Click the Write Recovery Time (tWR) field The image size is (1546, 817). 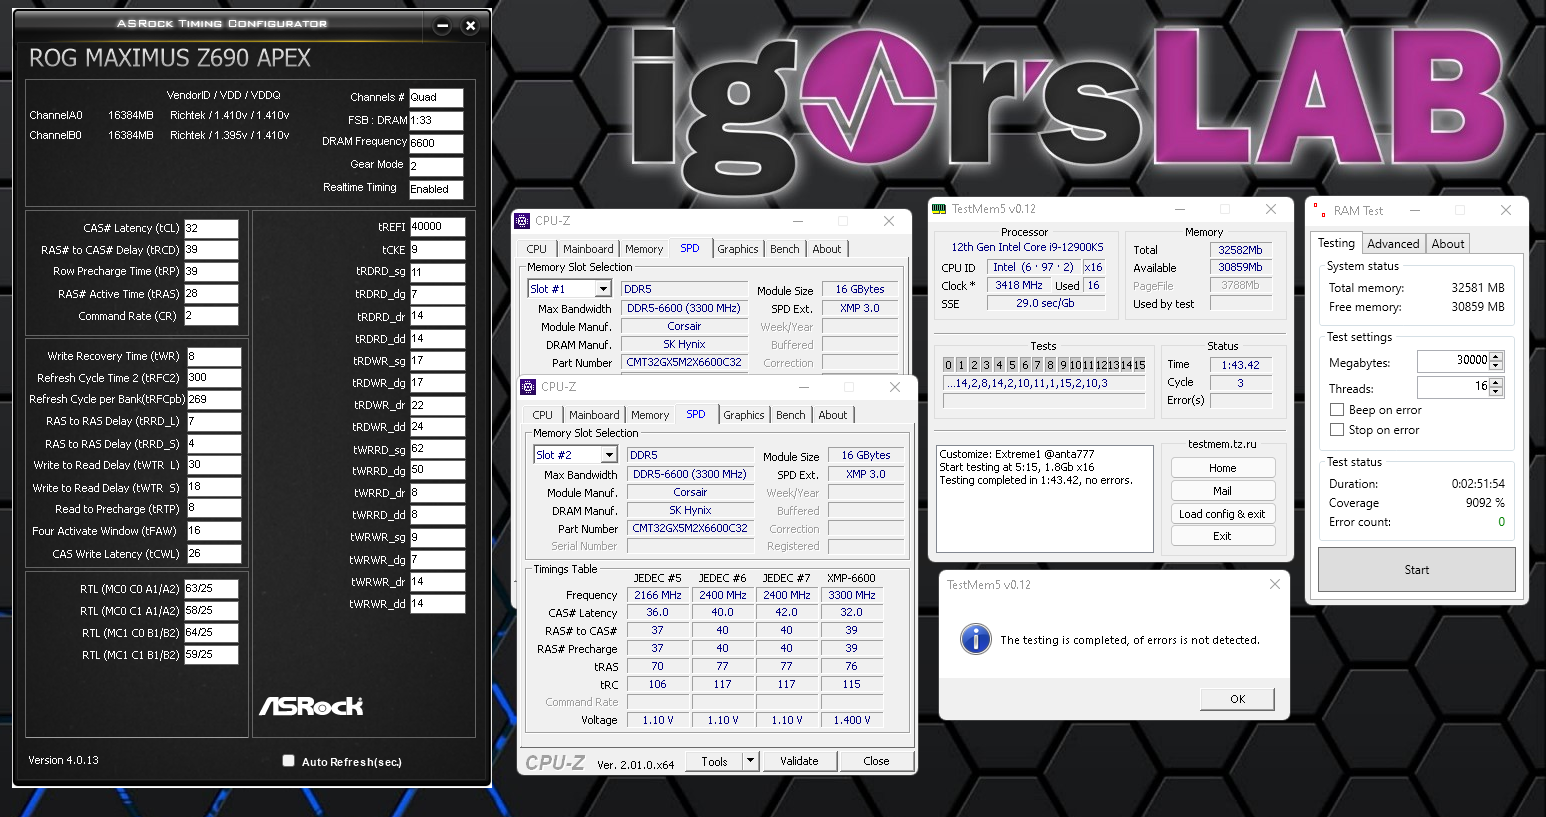(214, 357)
